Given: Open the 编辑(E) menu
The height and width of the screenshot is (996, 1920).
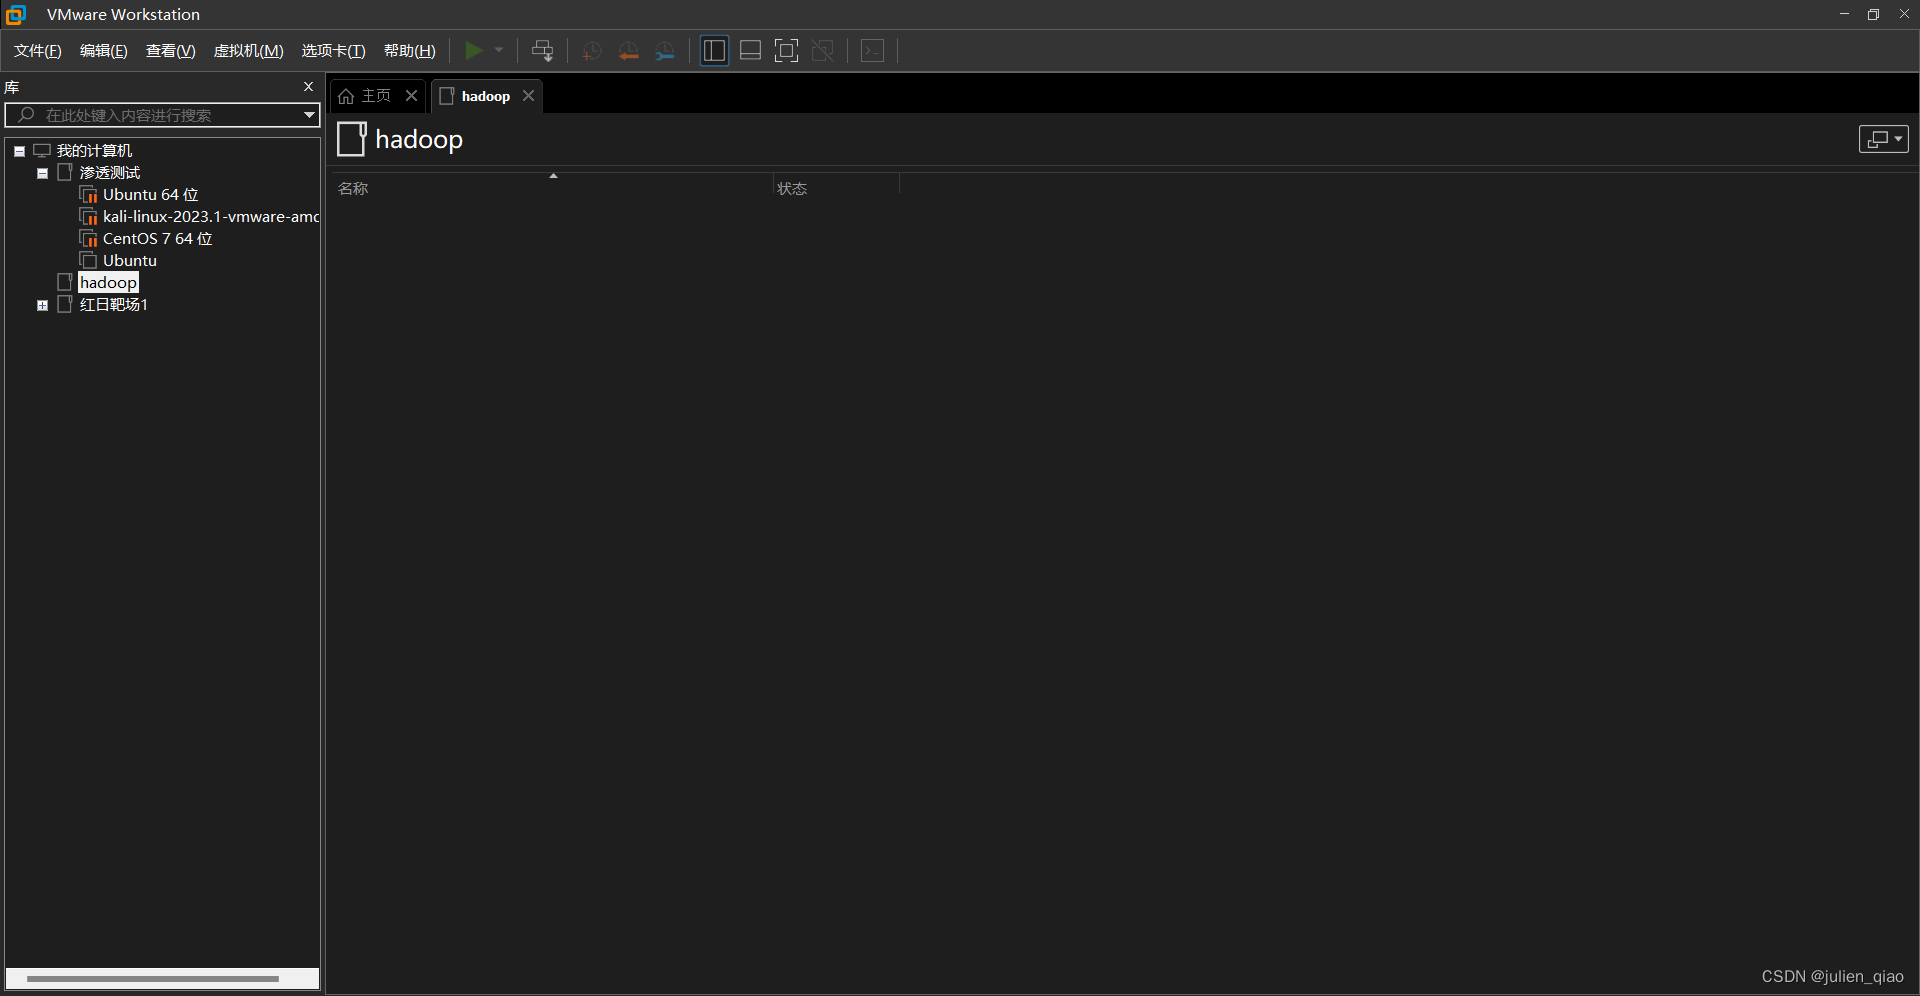Looking at the screenshot, I should tap(104, 51).
